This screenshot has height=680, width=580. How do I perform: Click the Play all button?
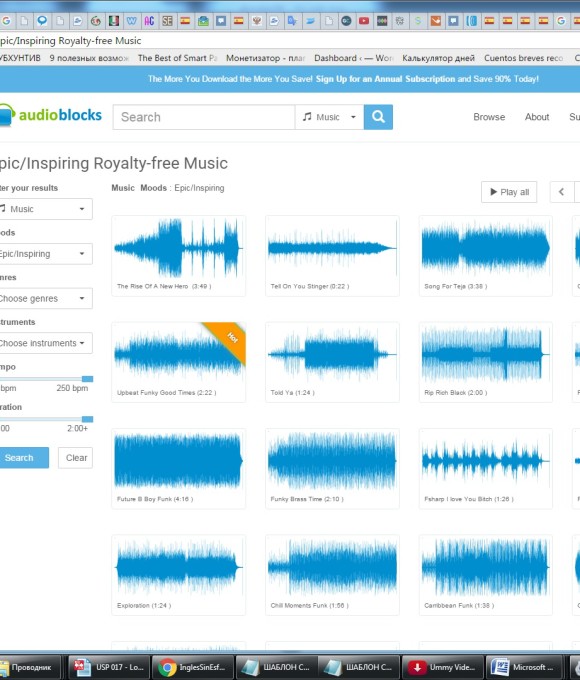pyautogui.click(x=509, y=192)
